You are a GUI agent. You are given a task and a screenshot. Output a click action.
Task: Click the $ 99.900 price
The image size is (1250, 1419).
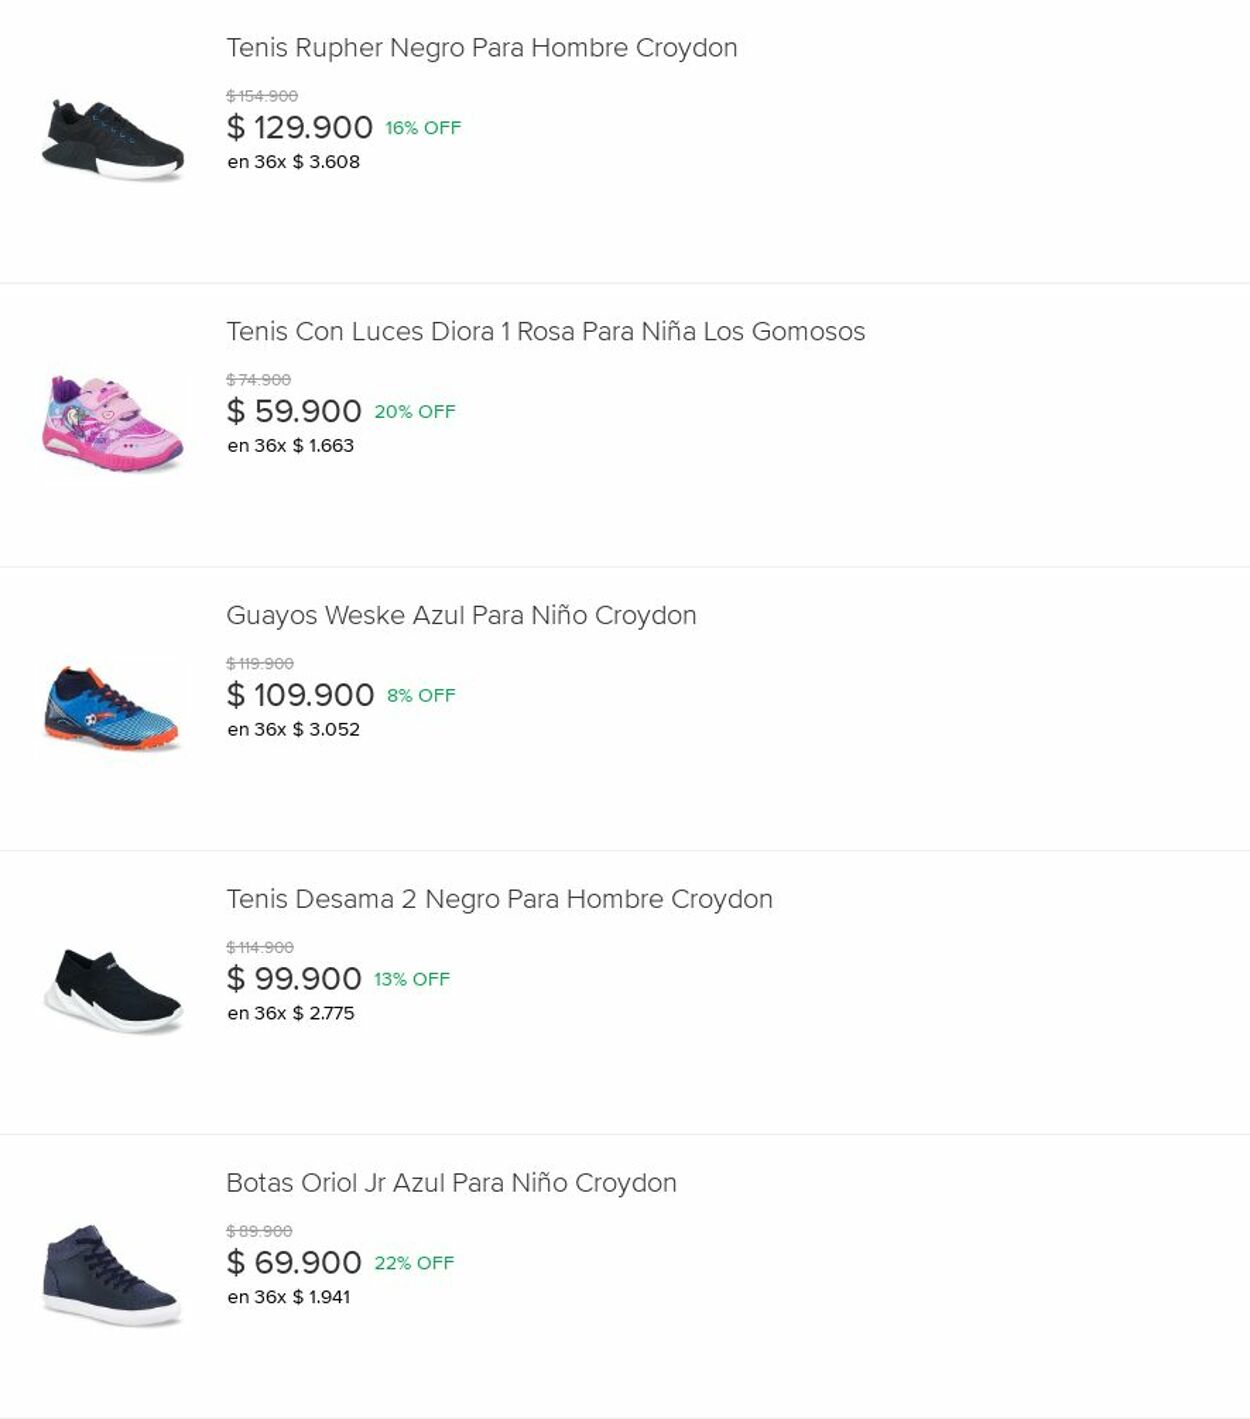point(294,979)
